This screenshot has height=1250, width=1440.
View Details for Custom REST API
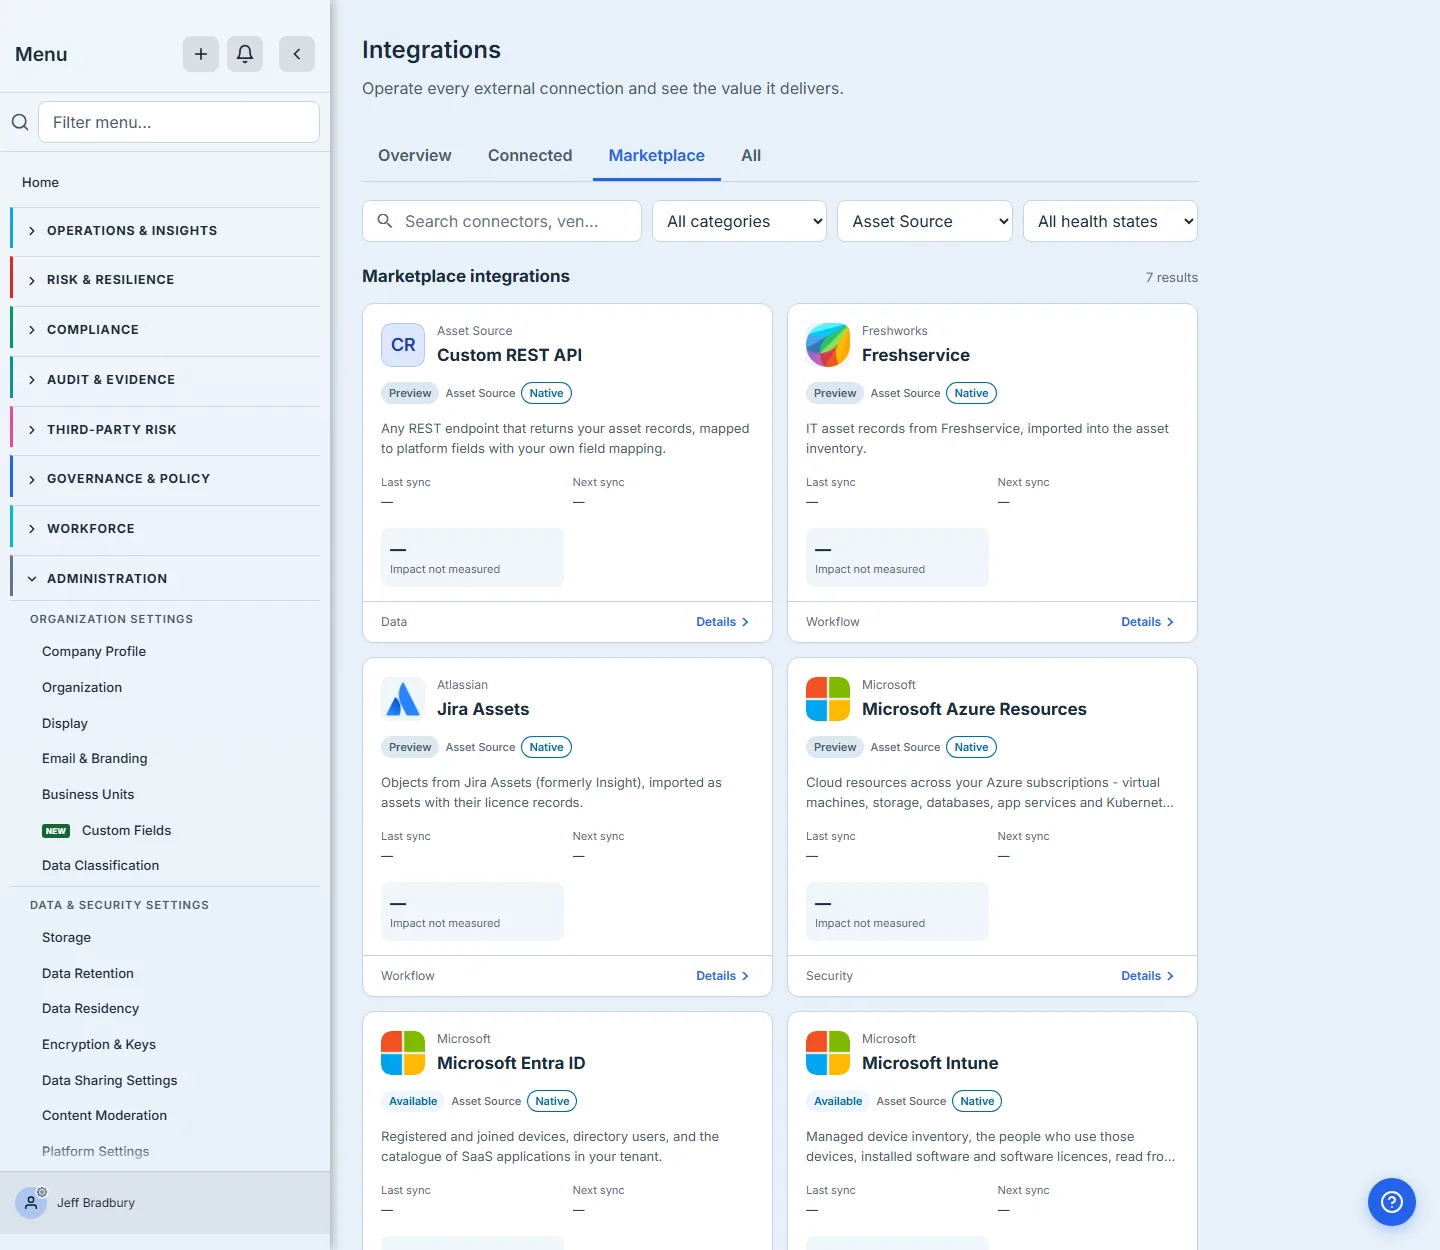pyautogui.click(x=723, y=622)
